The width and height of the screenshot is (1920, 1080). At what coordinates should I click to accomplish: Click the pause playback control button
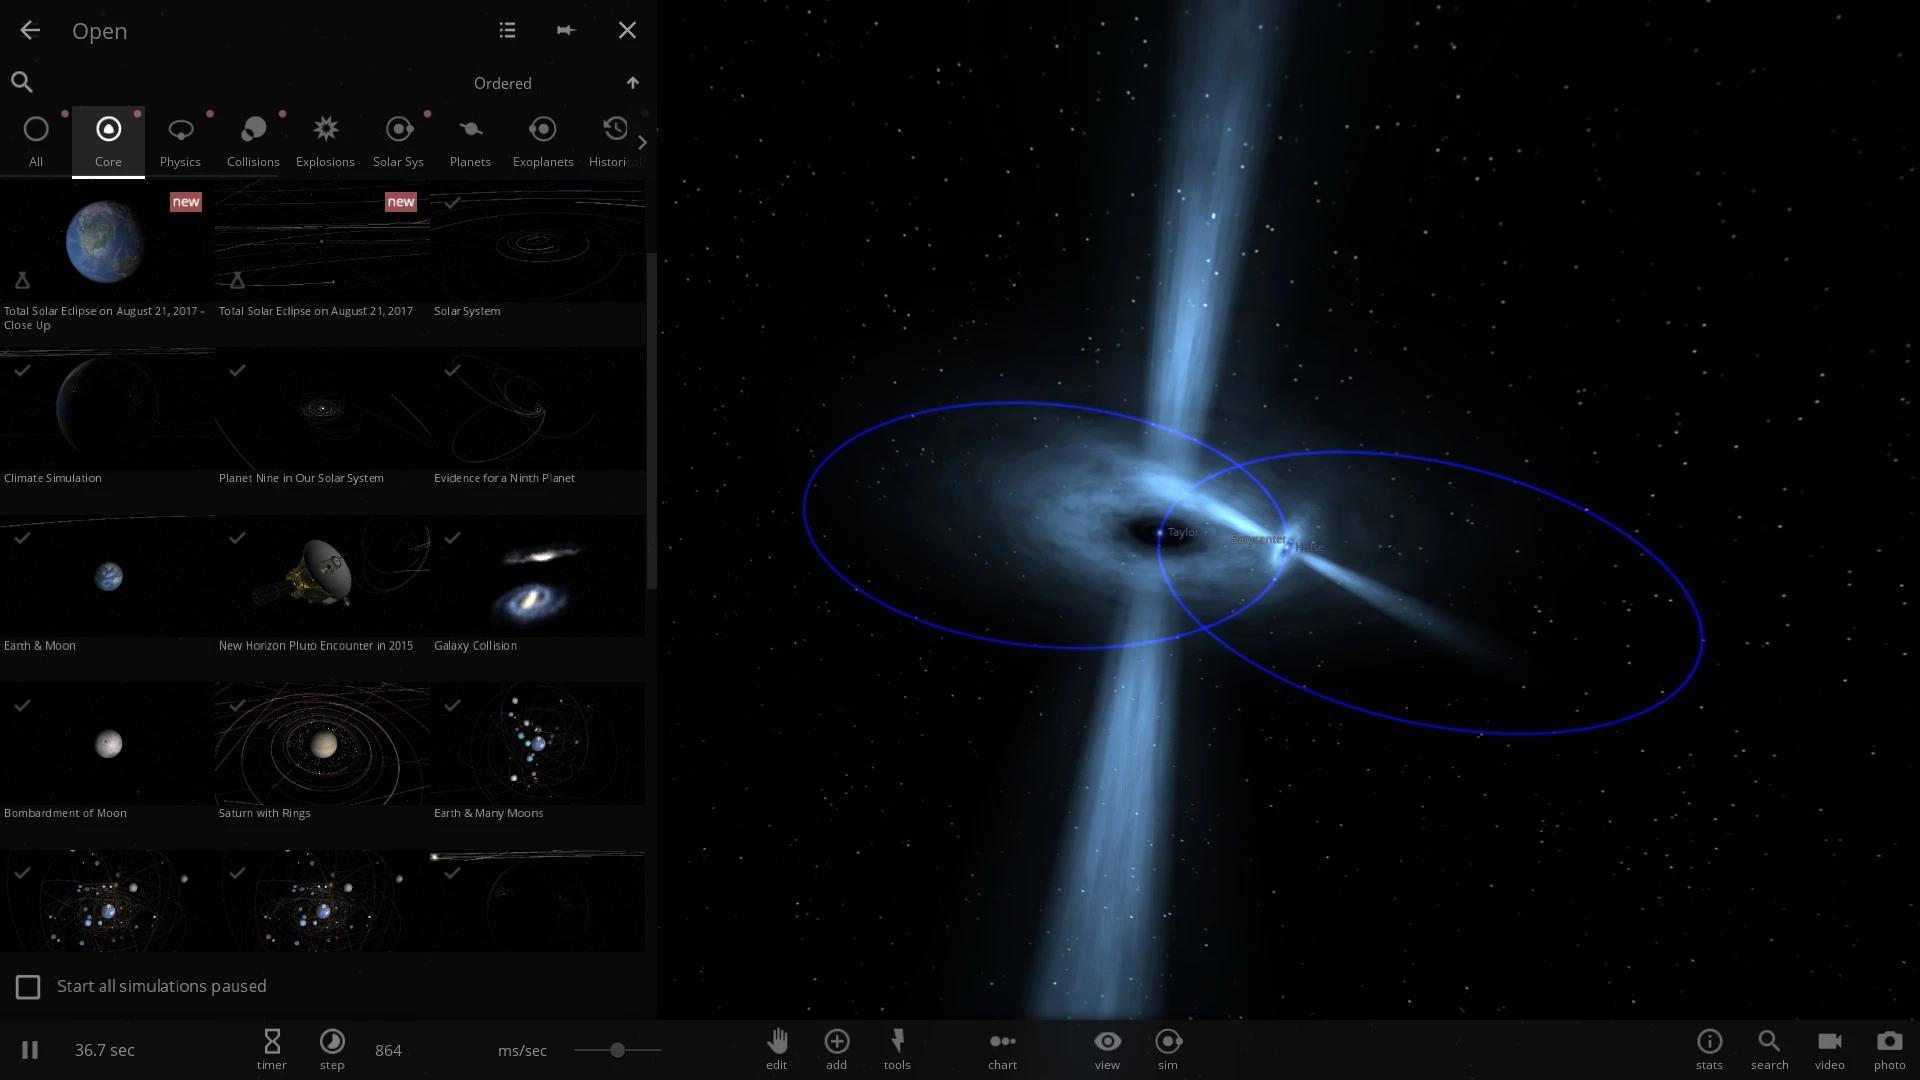[x=28, y=1050]
